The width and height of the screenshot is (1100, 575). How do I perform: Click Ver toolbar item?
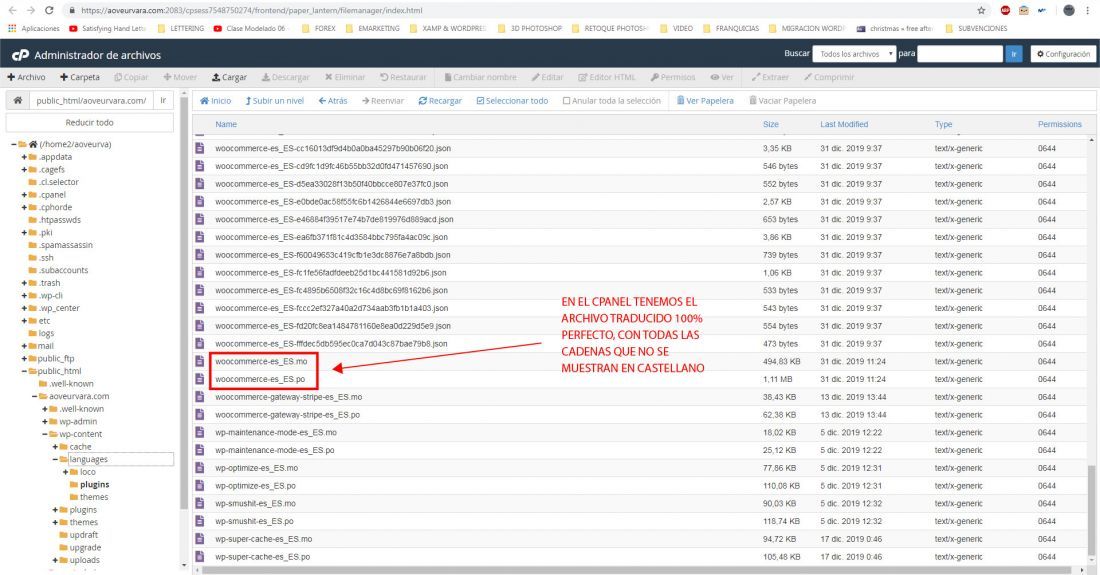point(722,77)
